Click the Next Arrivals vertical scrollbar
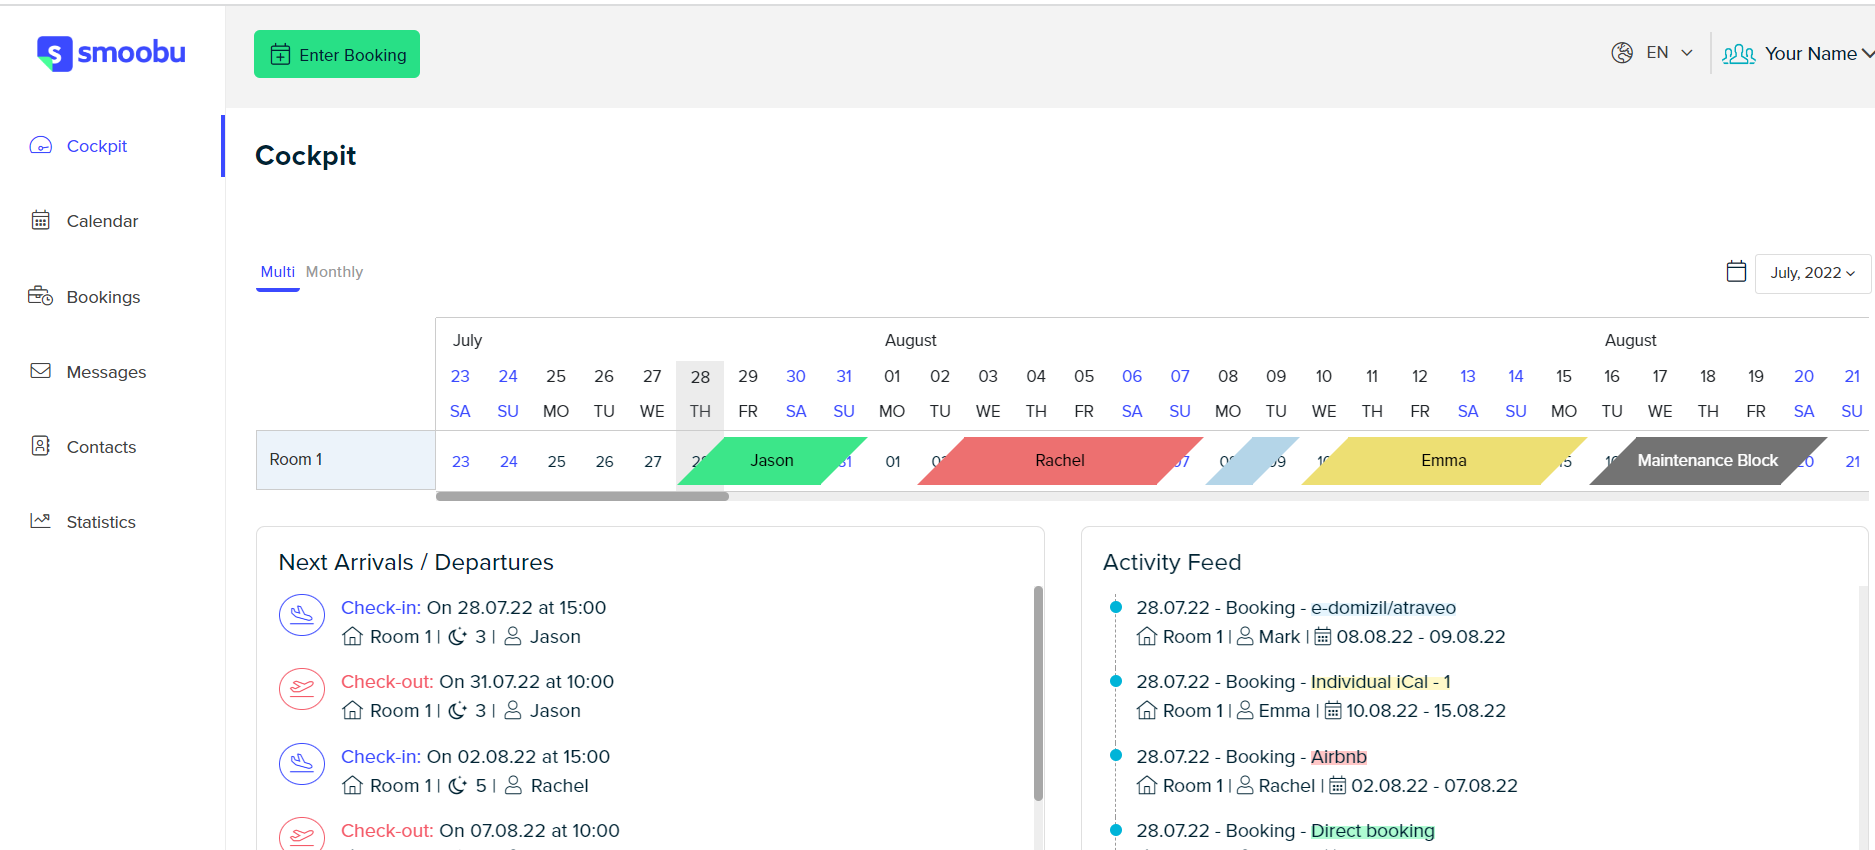The image size is (1875, 850). (1038, 693)
